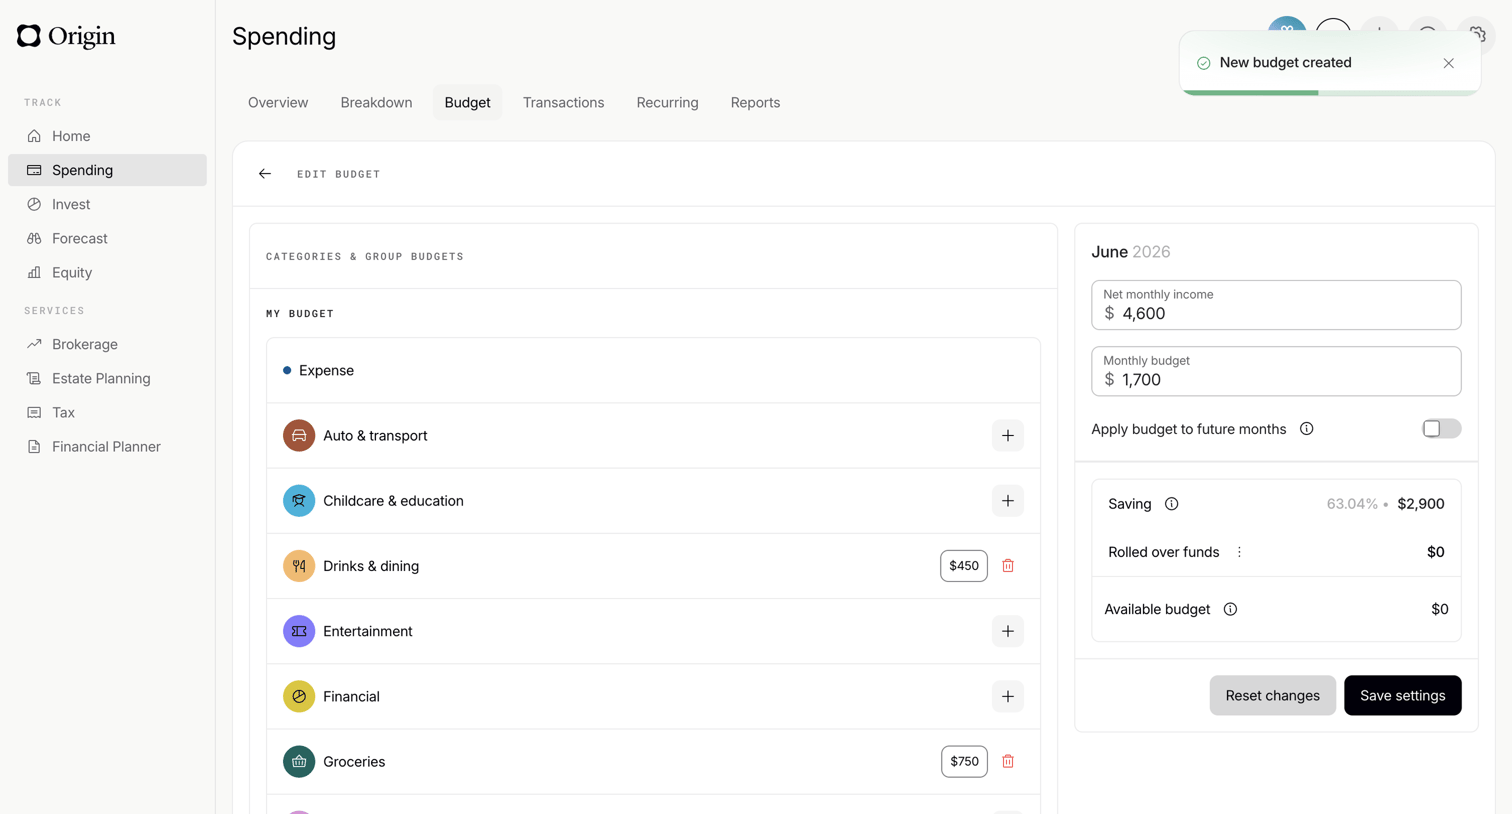Image resolution: width=1512 pixels, height=814 pixels.
Task: Open Equity in the sidebar
Action: 107,272
